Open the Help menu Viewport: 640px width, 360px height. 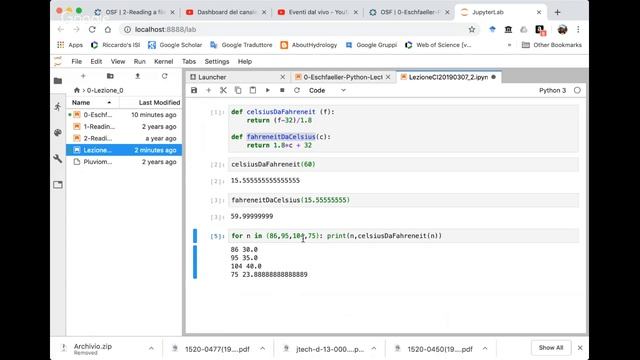244,61
